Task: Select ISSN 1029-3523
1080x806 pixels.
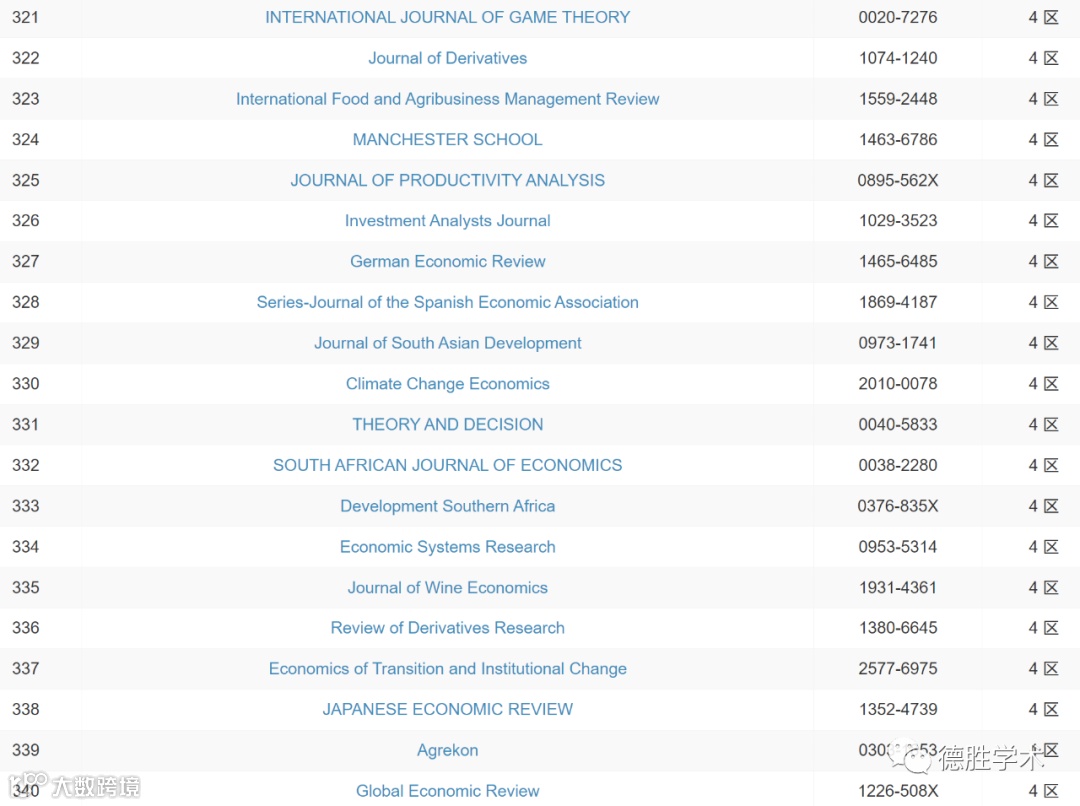Action: pos(897,220)
